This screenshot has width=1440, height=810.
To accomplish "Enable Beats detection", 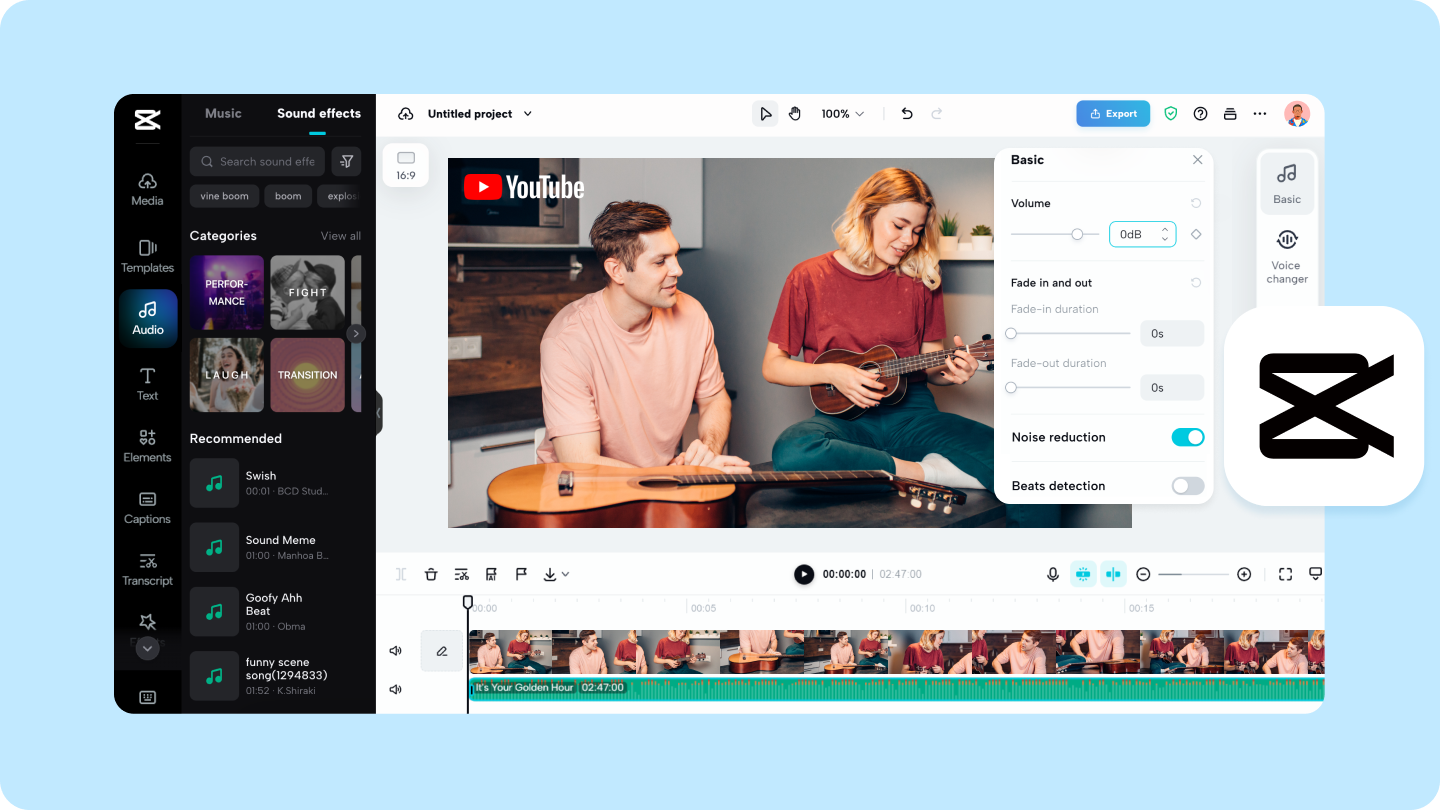I will point(1188,485).
